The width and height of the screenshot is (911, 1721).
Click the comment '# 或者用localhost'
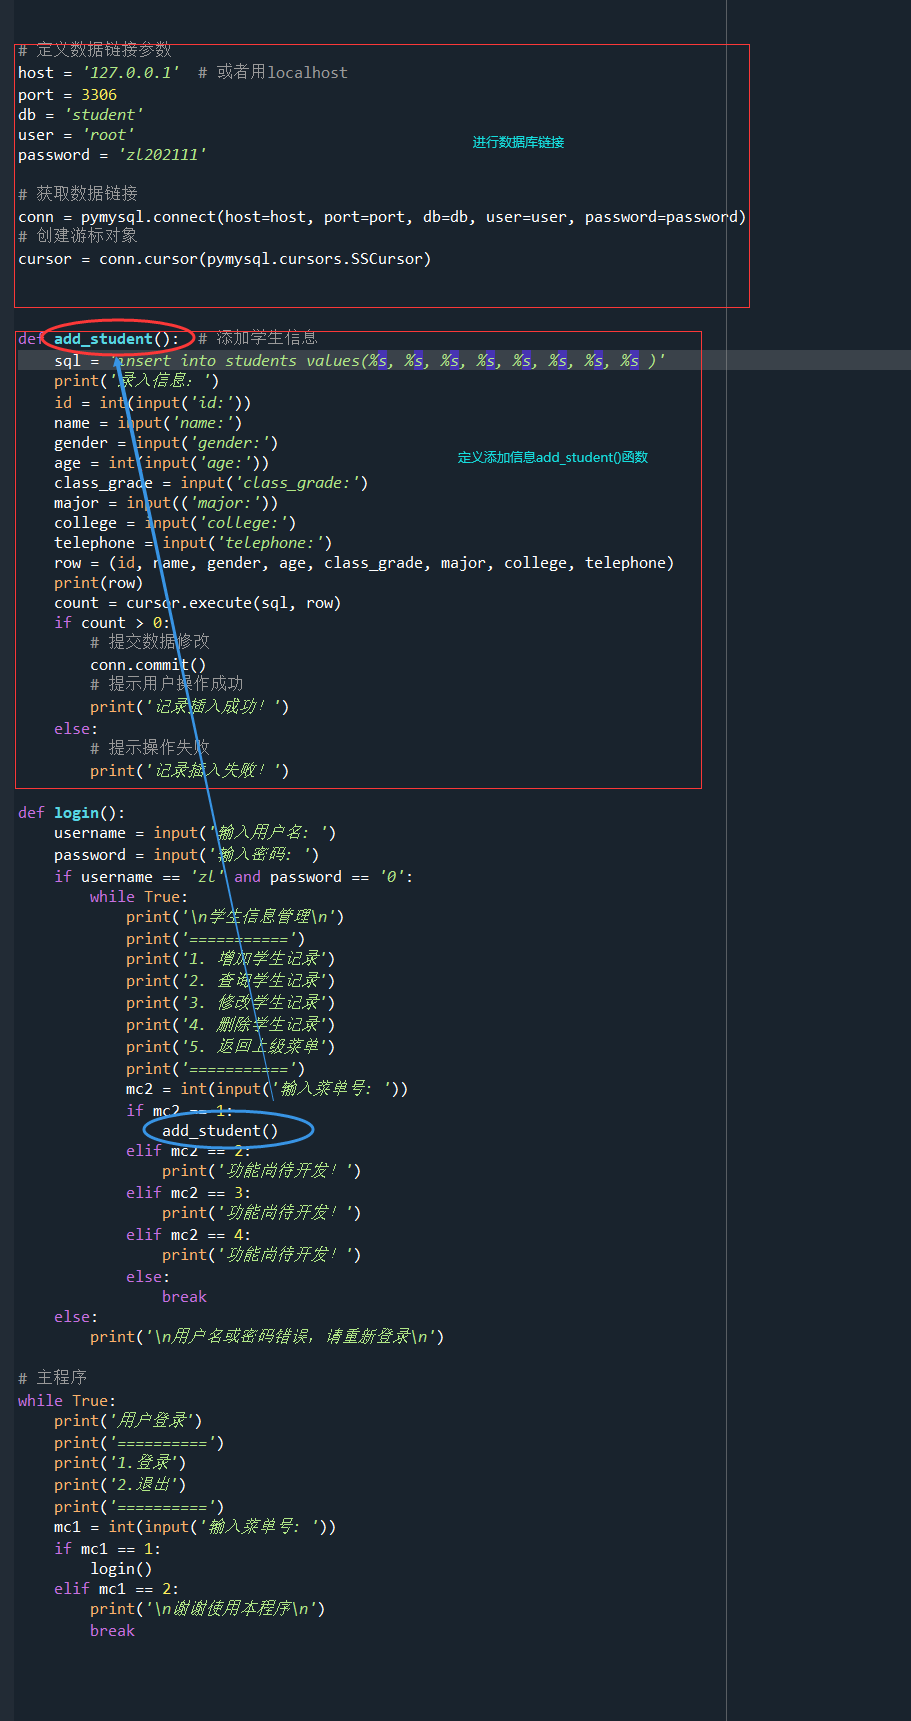point(273,72)
